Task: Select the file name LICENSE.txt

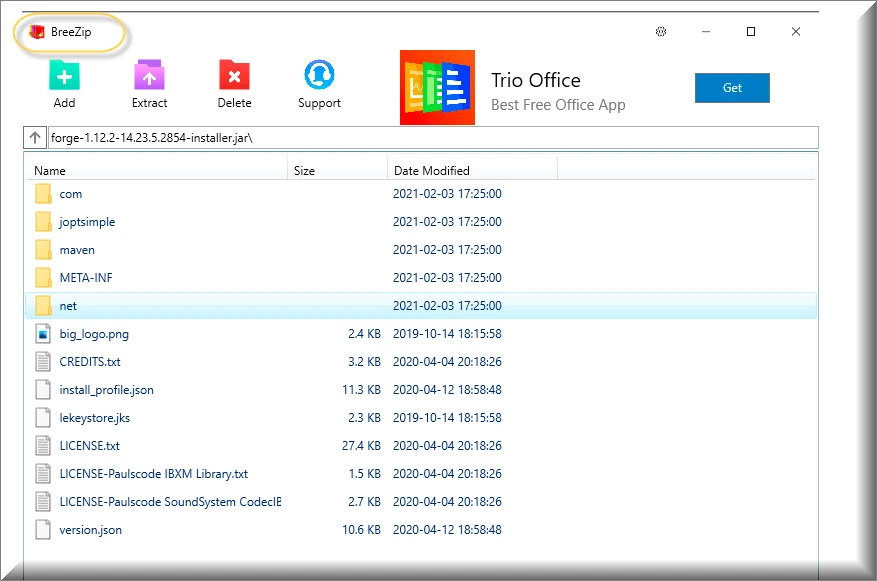Action: 89,446
